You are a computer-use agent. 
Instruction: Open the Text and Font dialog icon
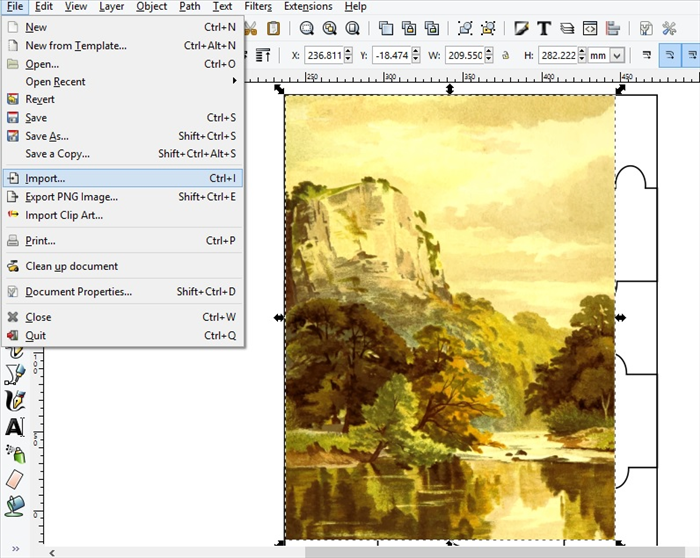pos(544,29)
